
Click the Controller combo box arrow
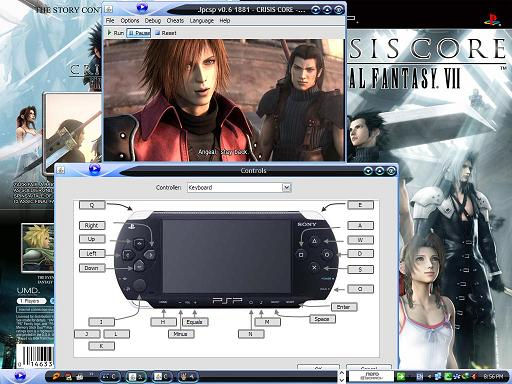286,187
